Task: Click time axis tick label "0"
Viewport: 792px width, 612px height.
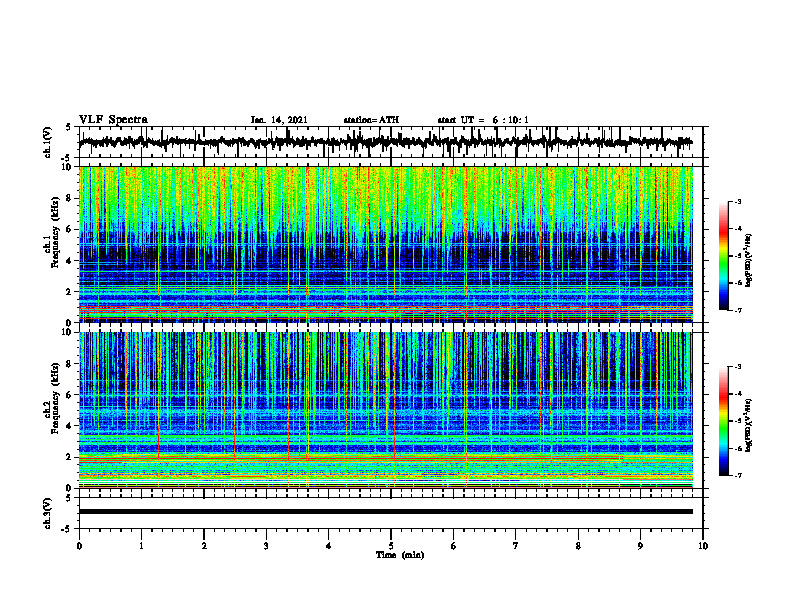Action: (79, 546)
